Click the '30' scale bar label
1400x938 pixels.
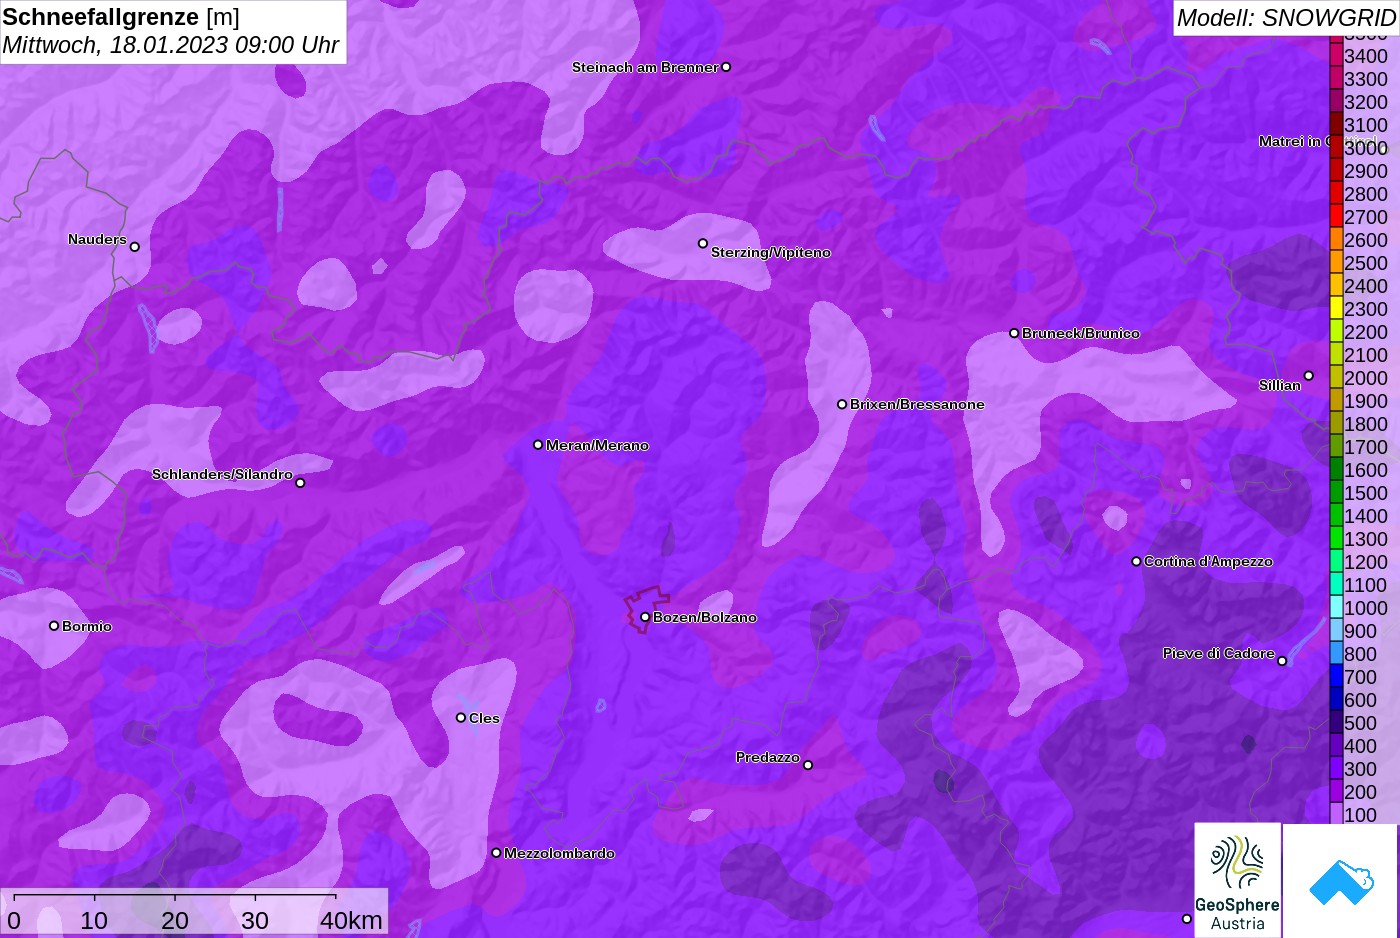255,921
